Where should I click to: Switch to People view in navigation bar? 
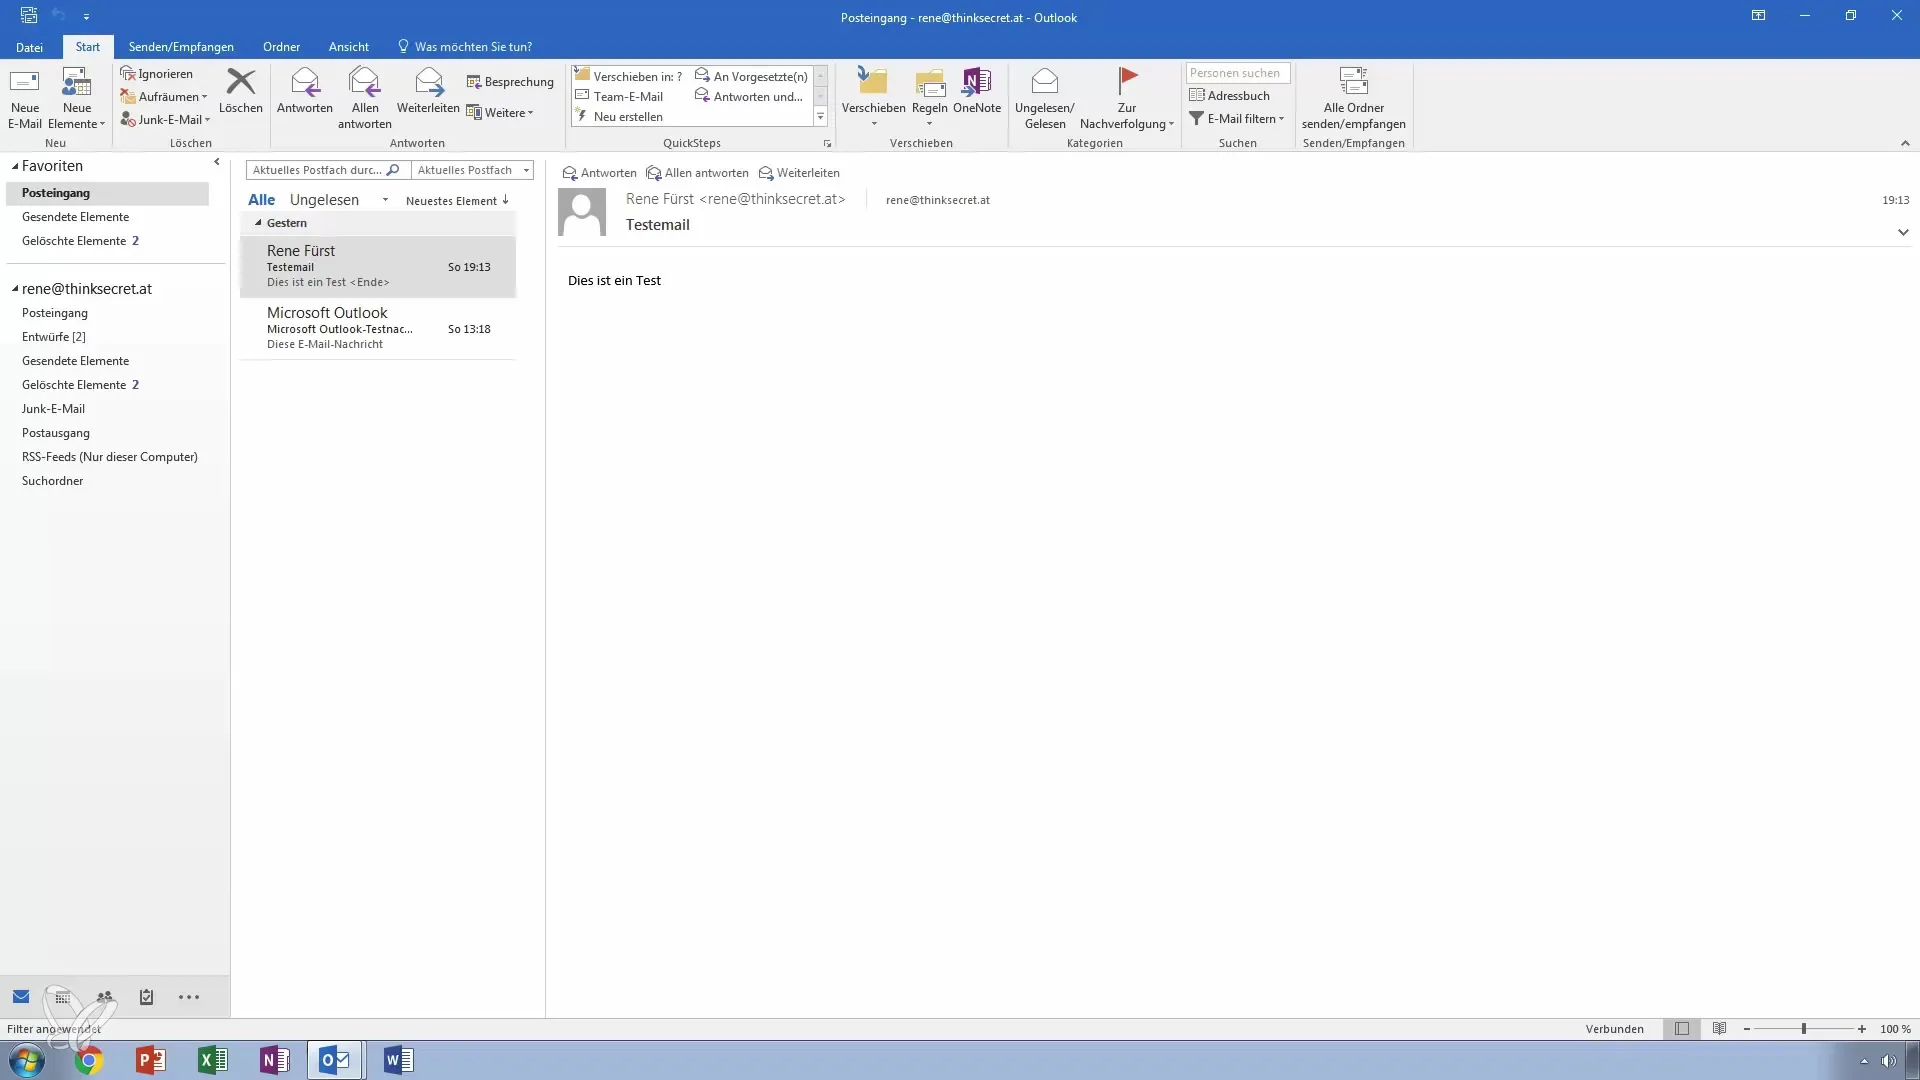(x=104, y=997)
